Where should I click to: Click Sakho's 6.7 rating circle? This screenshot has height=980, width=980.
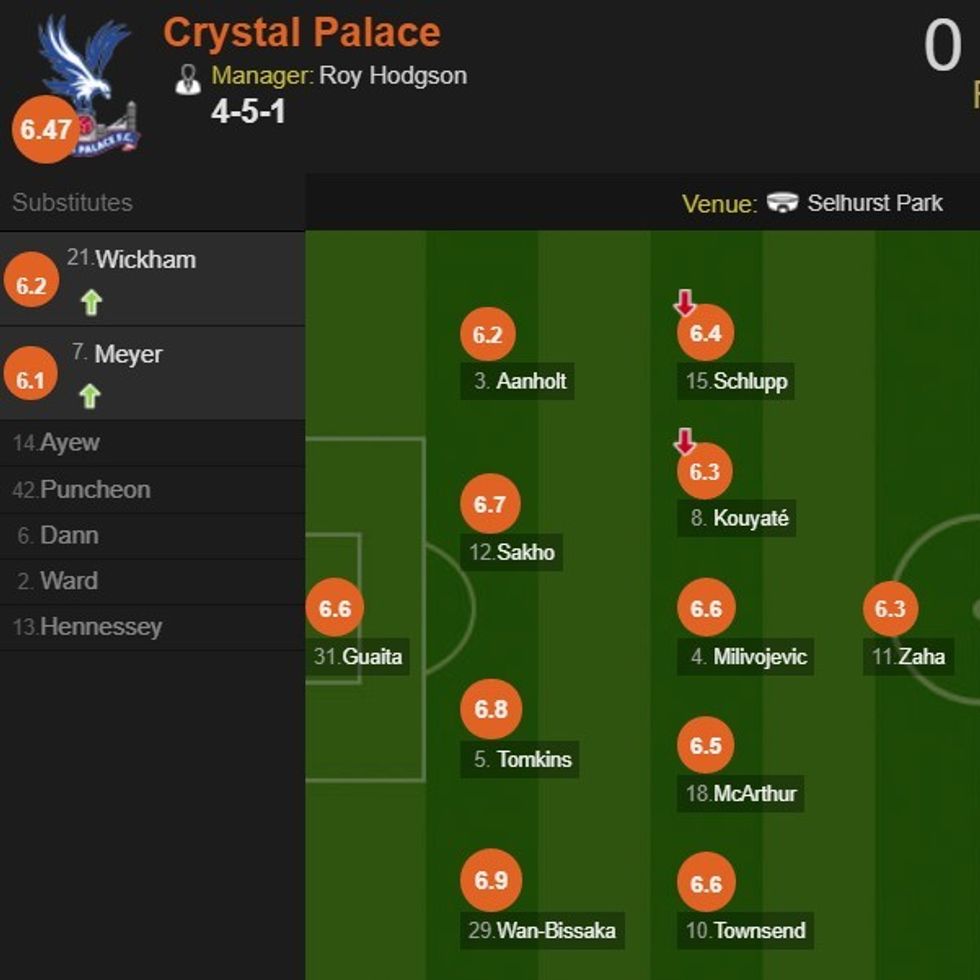(x=490, y=504)
